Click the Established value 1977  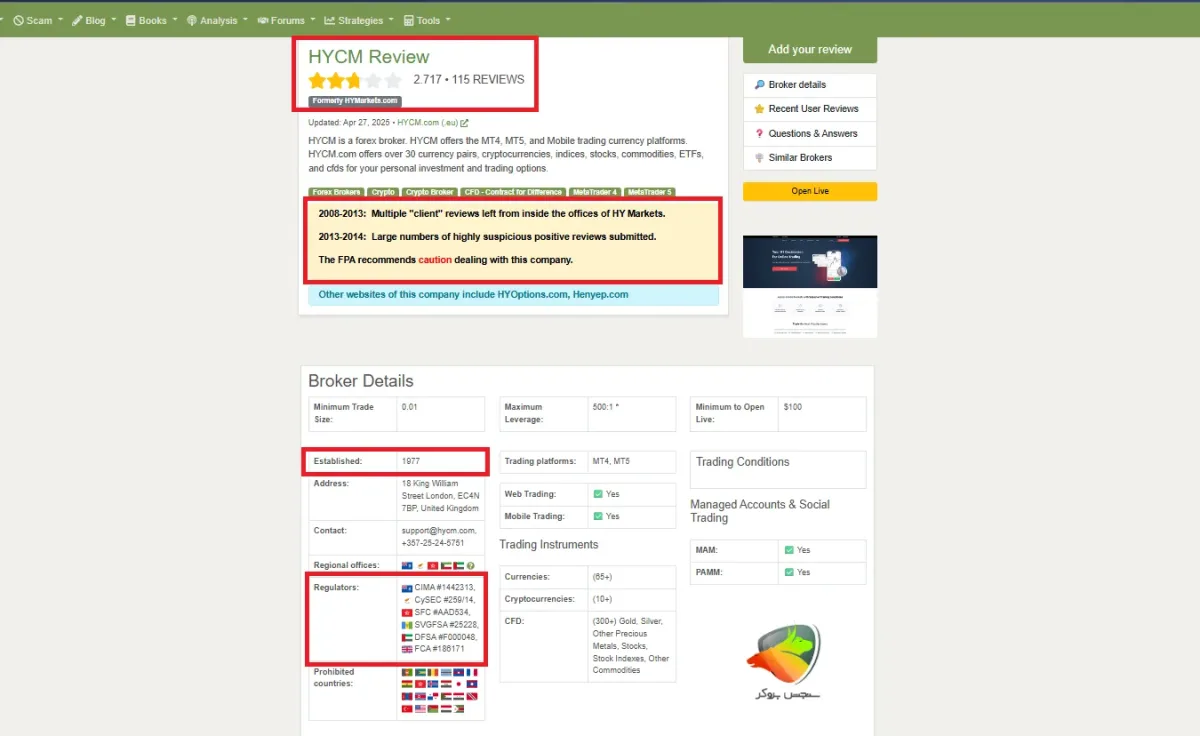pos(411,462)
